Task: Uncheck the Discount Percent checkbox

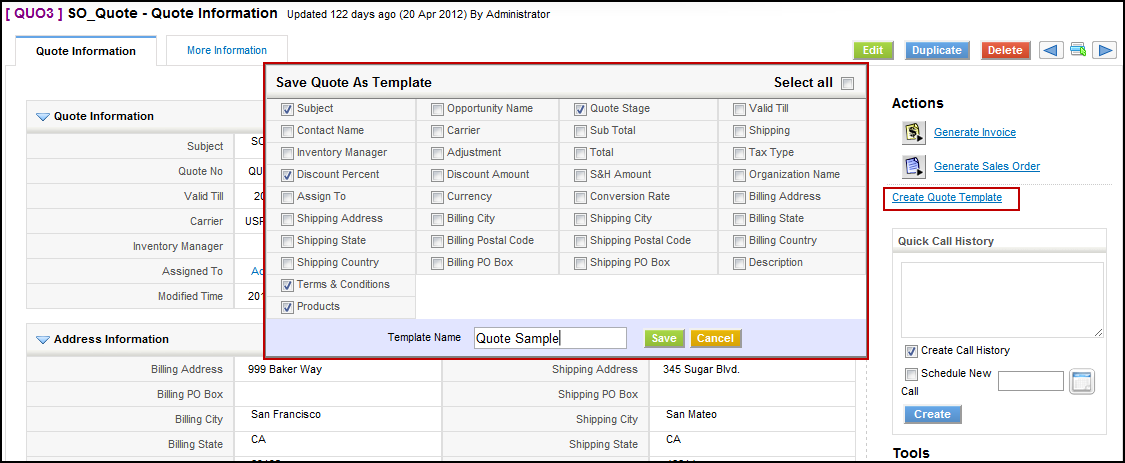Action: [x=288, y=175]
